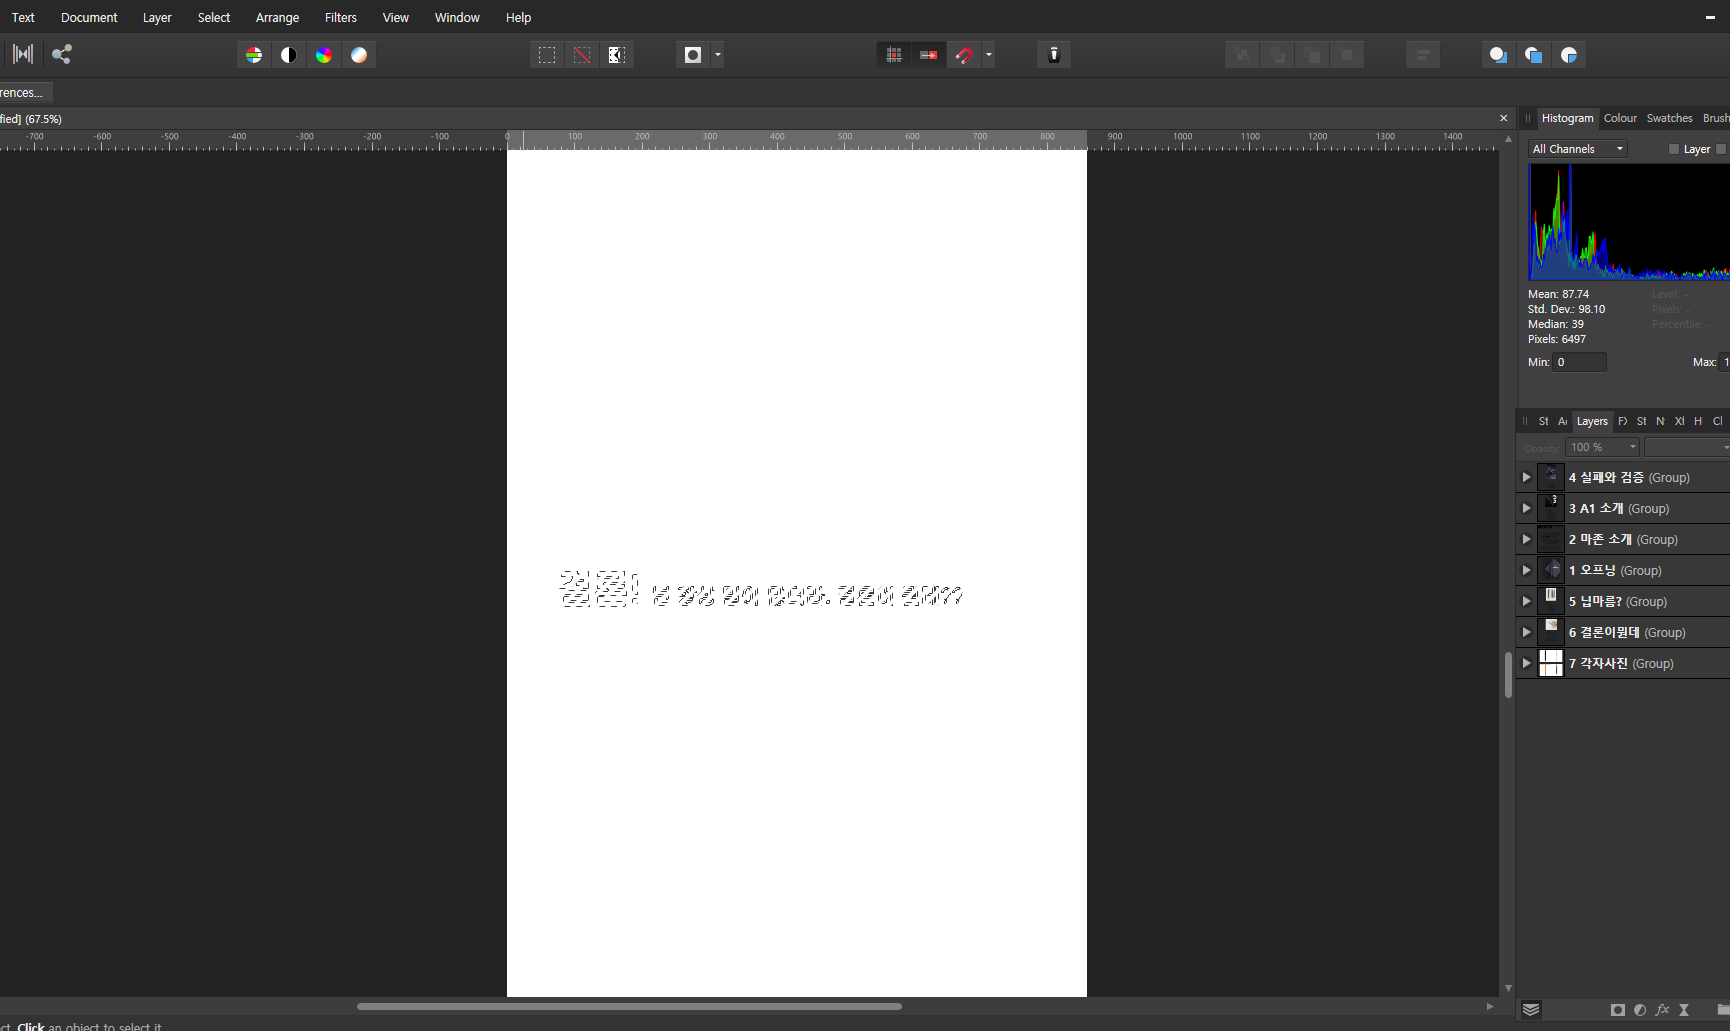Click the Layer Effects fx icon
This screenshot has height=1031, width=1730.
(1662, 1010)
